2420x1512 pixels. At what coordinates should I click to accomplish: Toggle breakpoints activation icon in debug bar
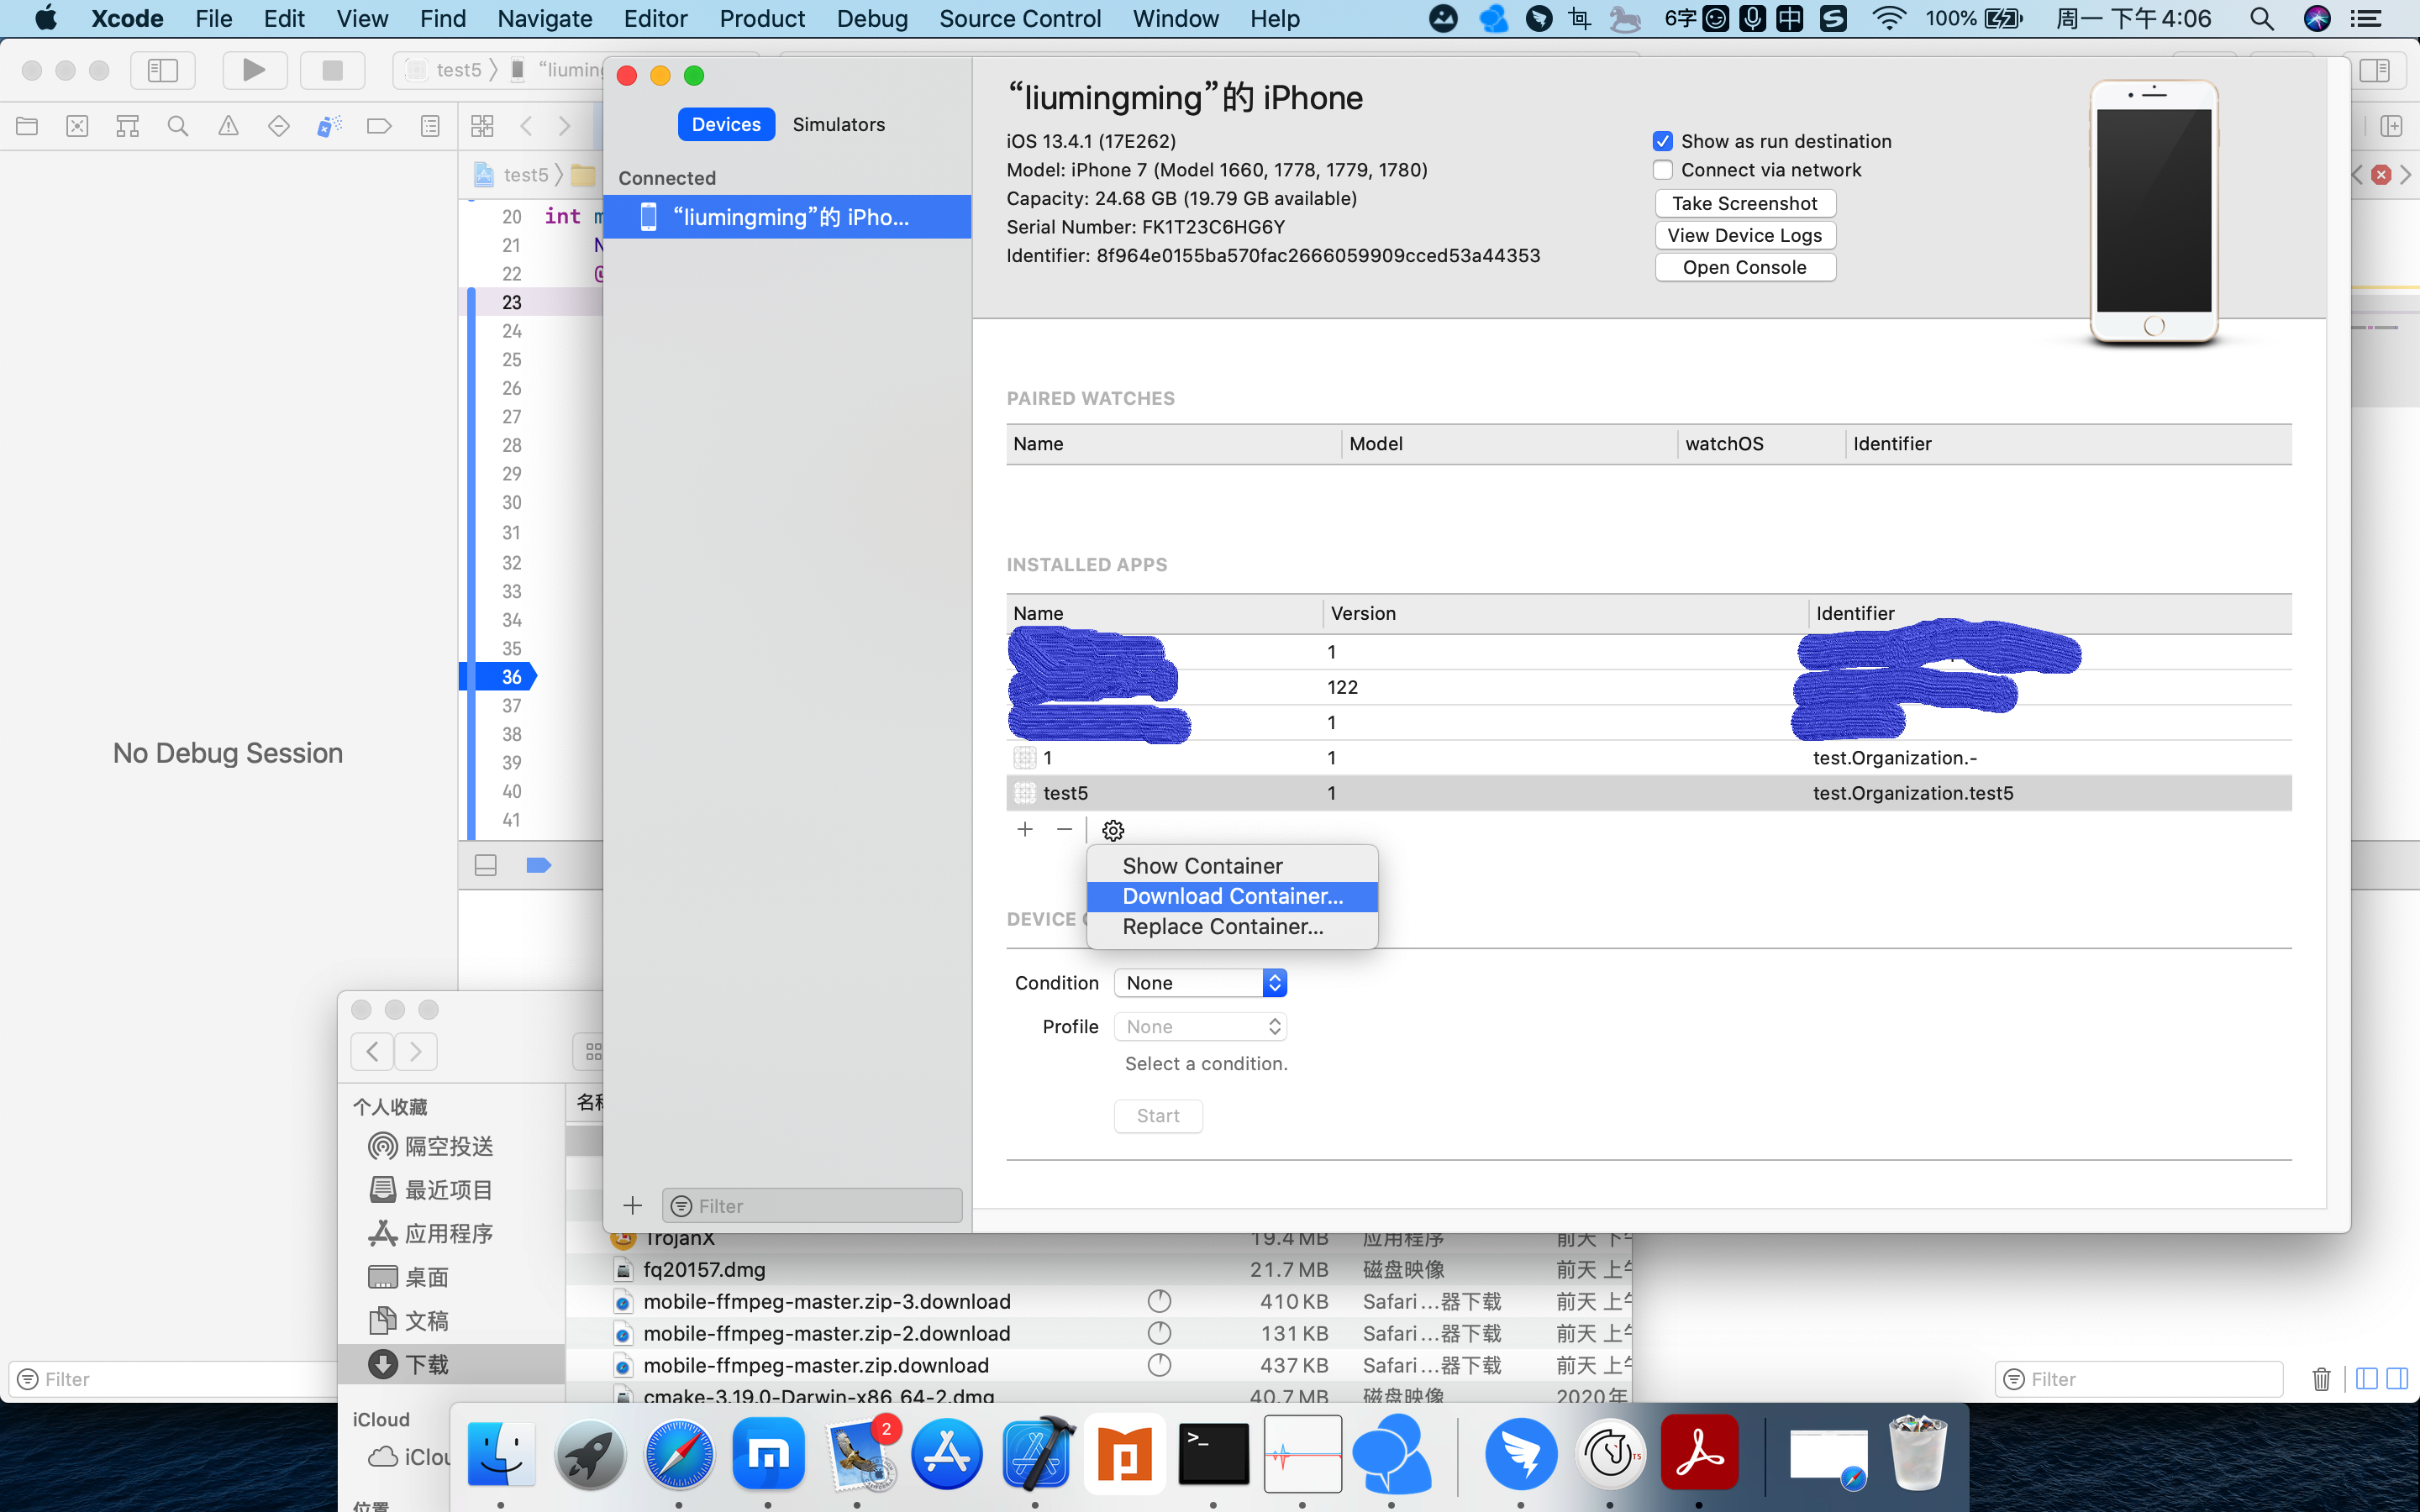click(x=538, y=865)
